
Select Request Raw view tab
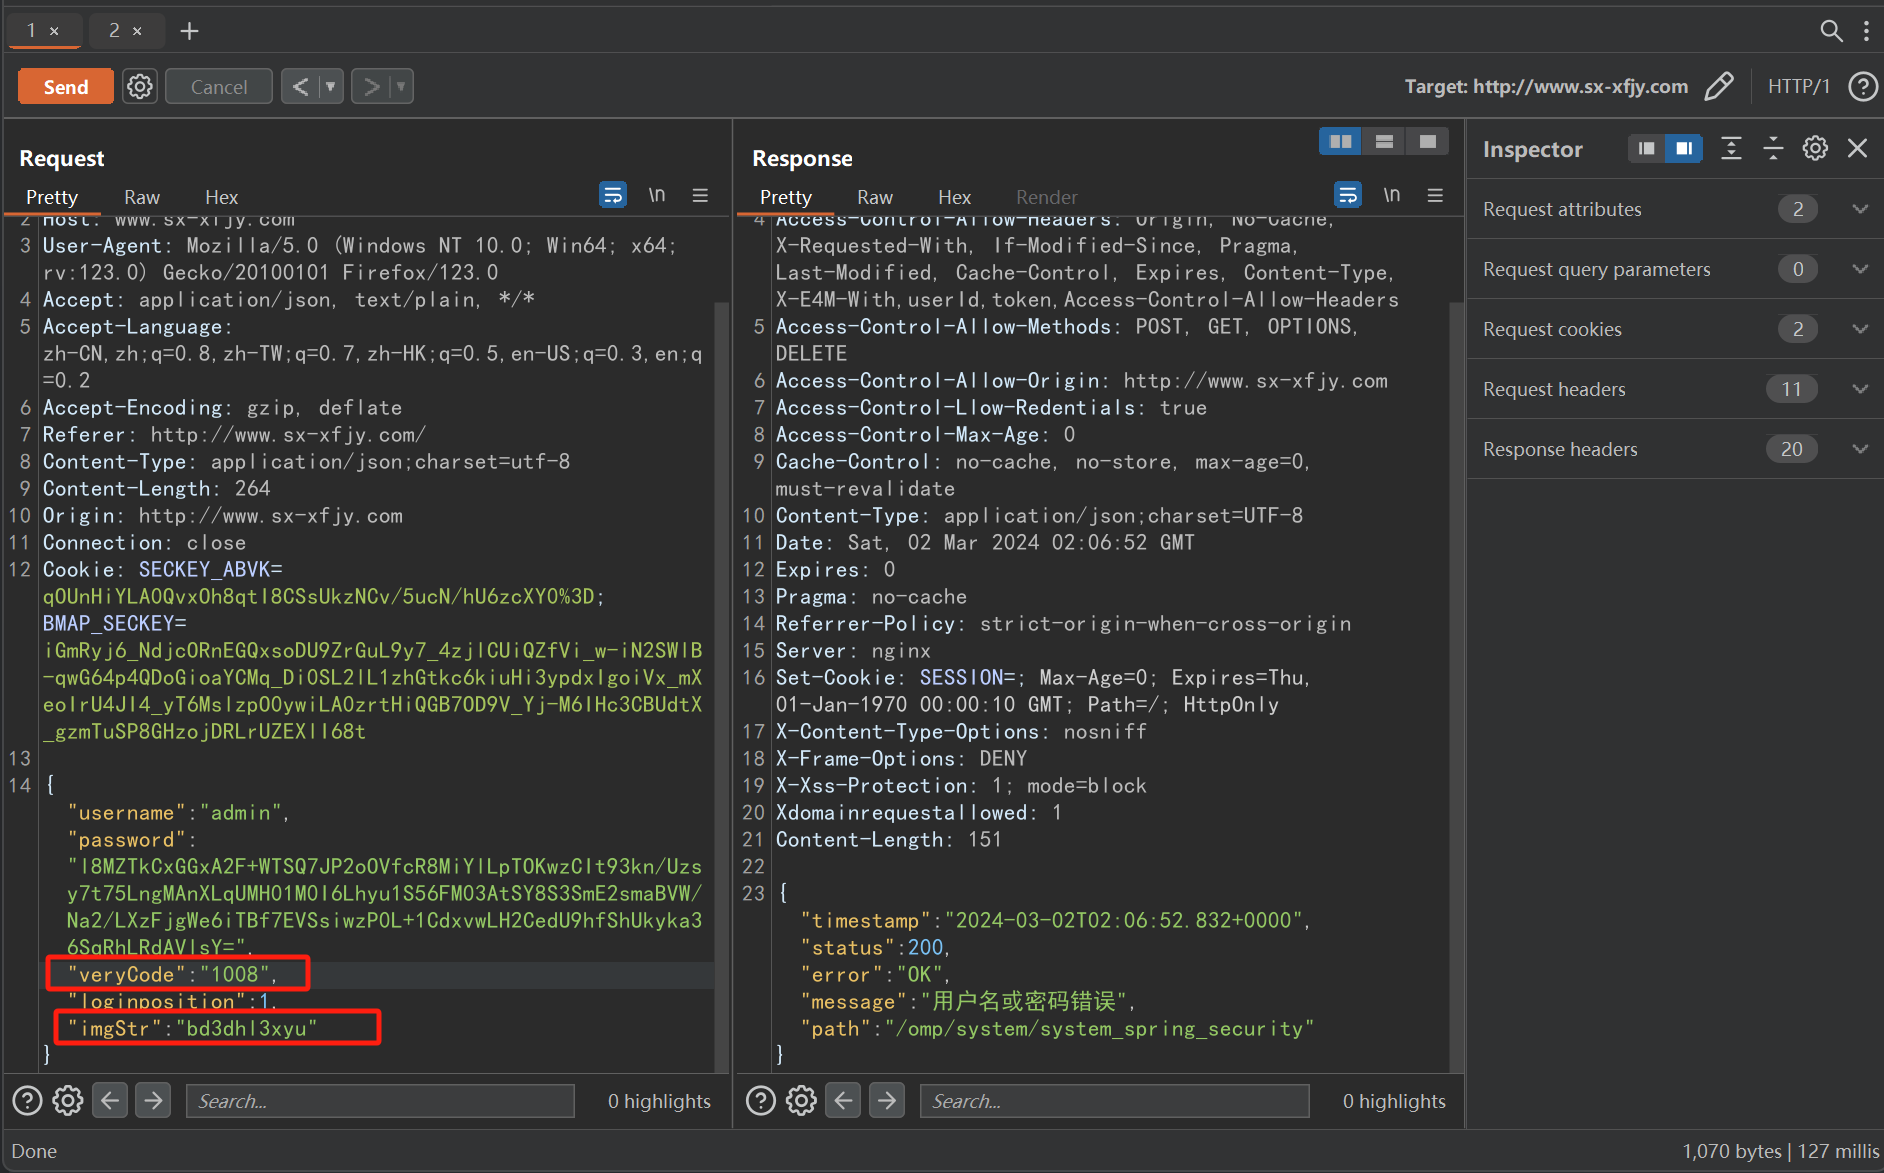pyautogui.click(x=142, y=197)
